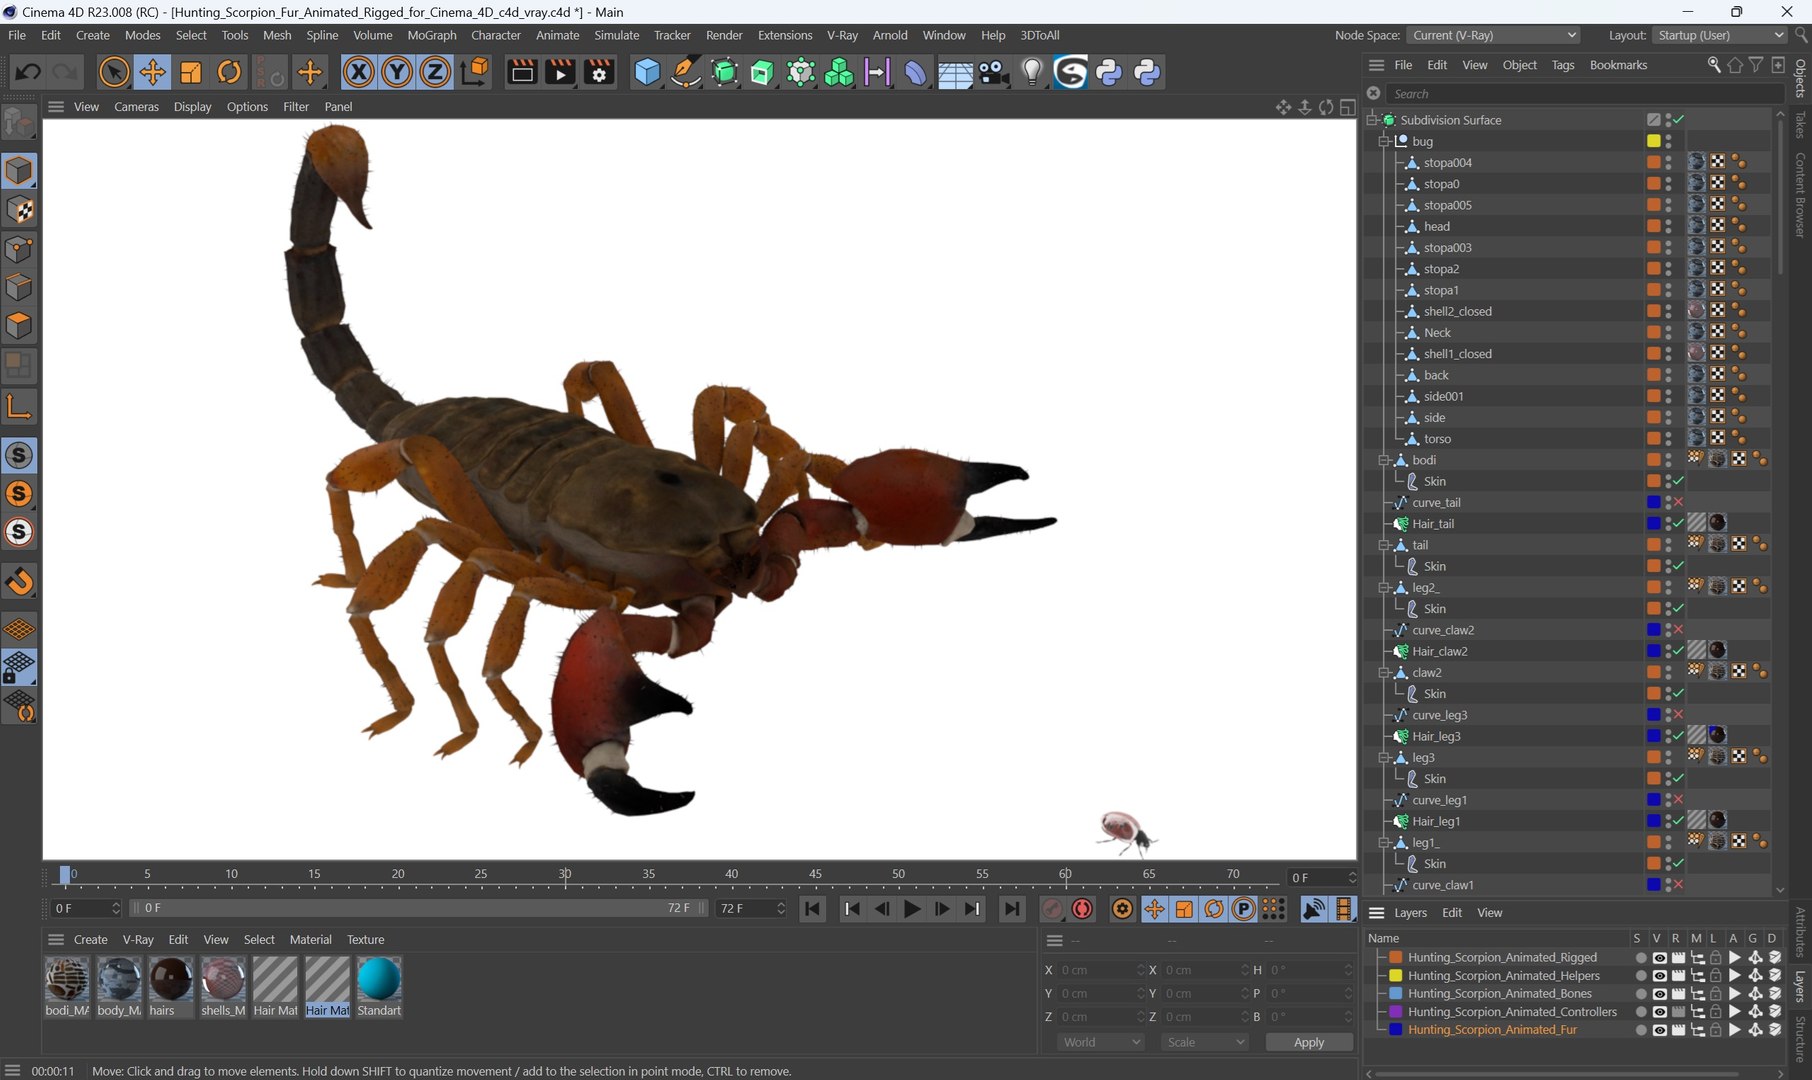The width and height of the screenshot is (1812, 1080).
Task: Add a Light object icon
Action: click(1032, 72)
